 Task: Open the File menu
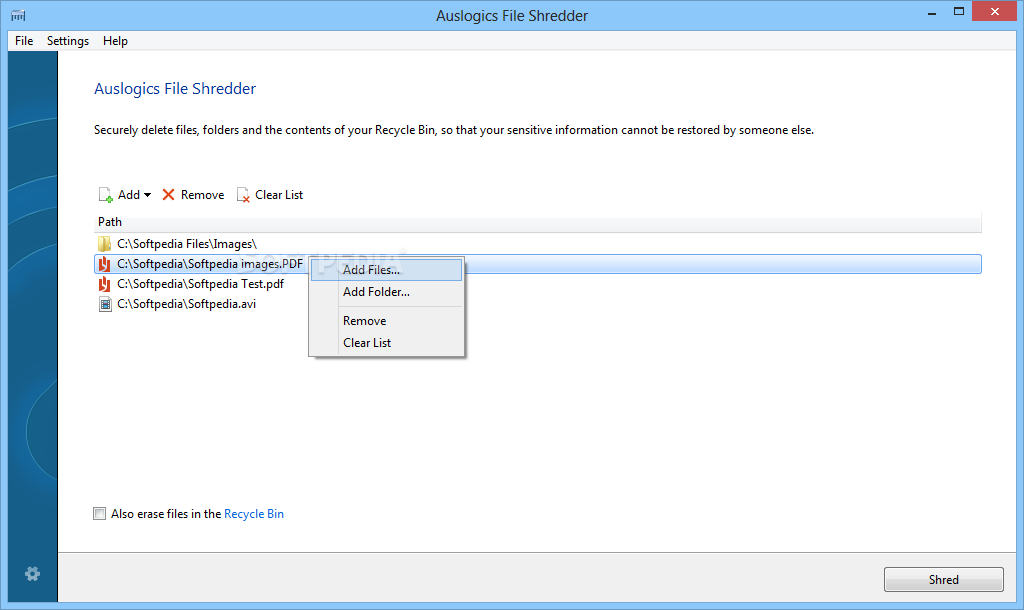(x=24, y=40)
